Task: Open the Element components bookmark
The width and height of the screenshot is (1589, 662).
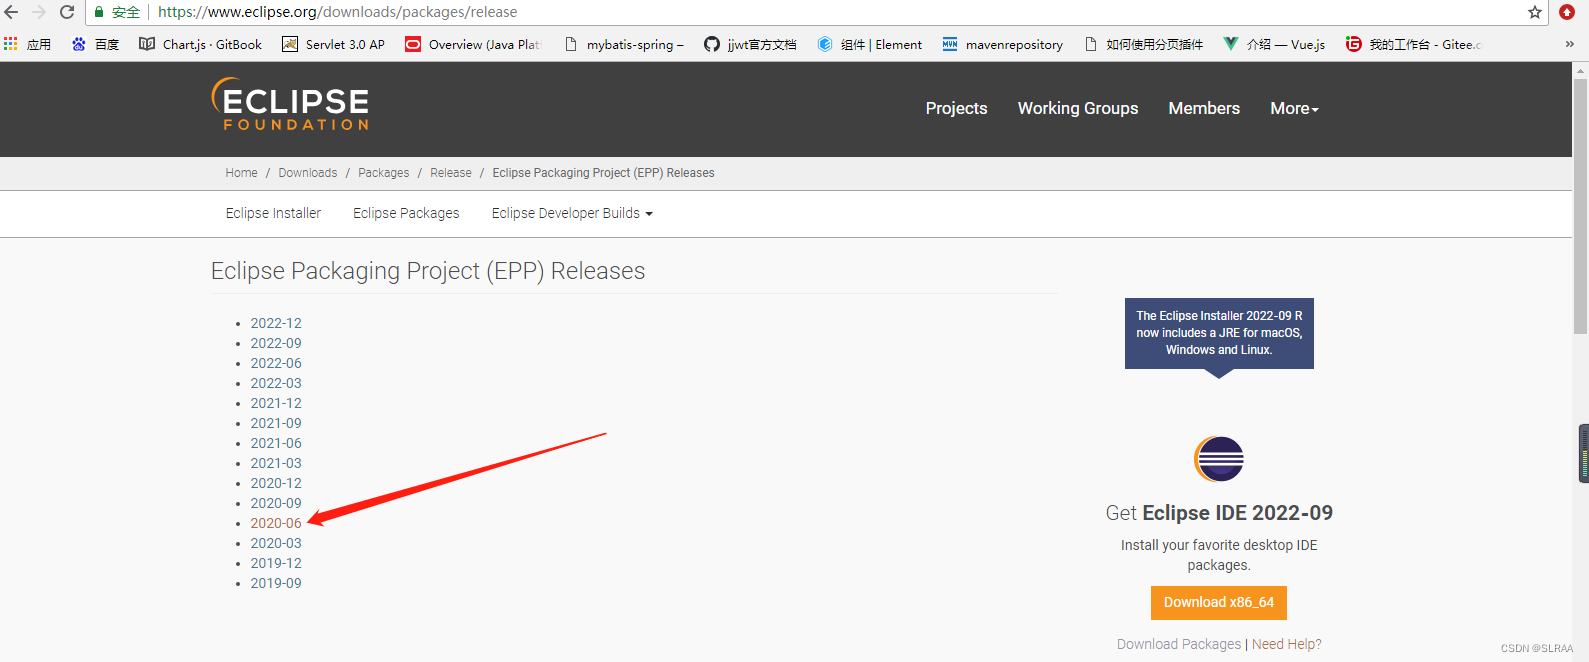Action: [870, 44]
